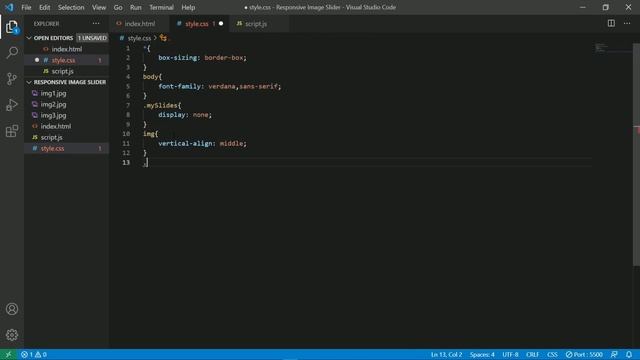Screen dimensions: 640x360
Task: Open Edit menu
Action: pos(44,7)
